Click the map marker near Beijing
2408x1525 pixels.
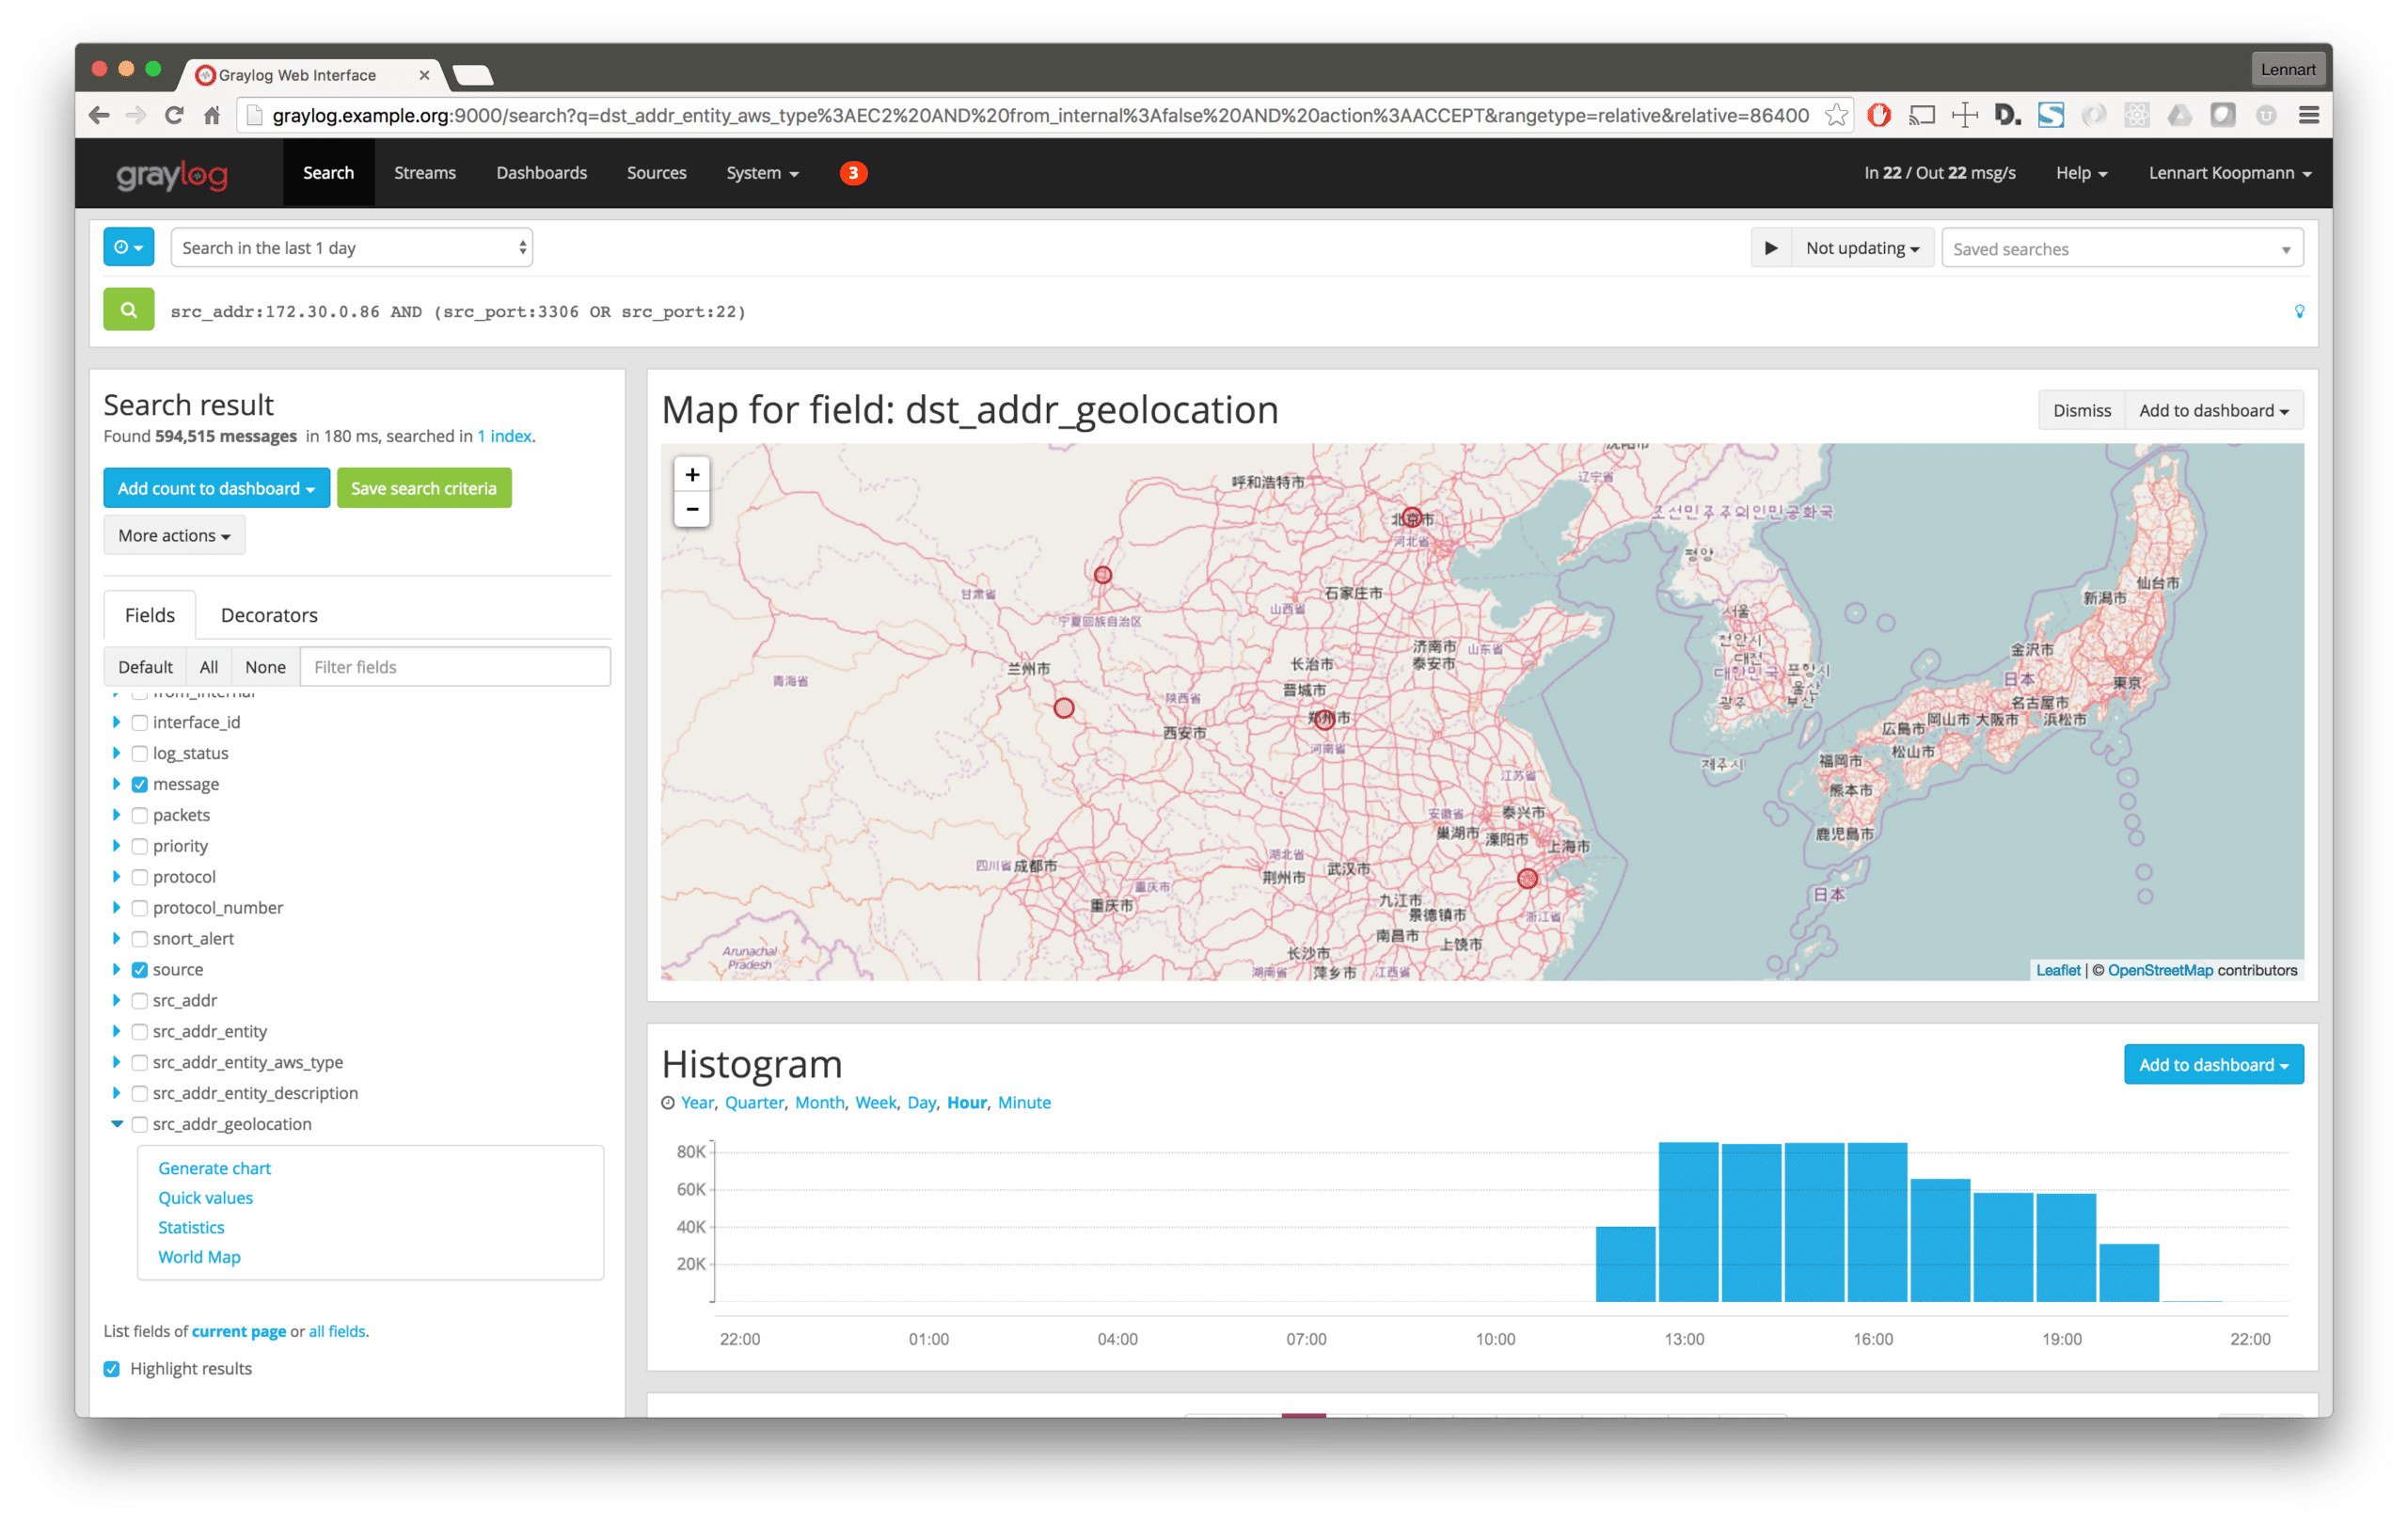point(1411,517)
